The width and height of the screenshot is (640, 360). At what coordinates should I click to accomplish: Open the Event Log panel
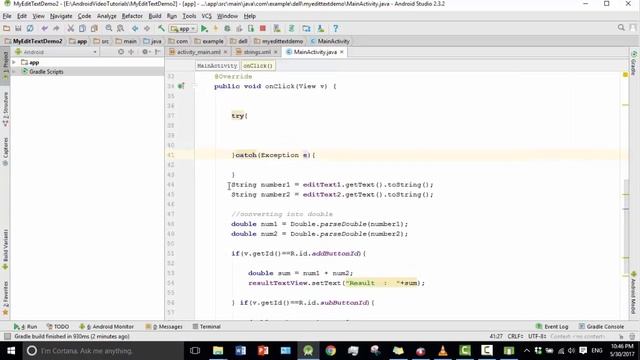click(552, 327)
